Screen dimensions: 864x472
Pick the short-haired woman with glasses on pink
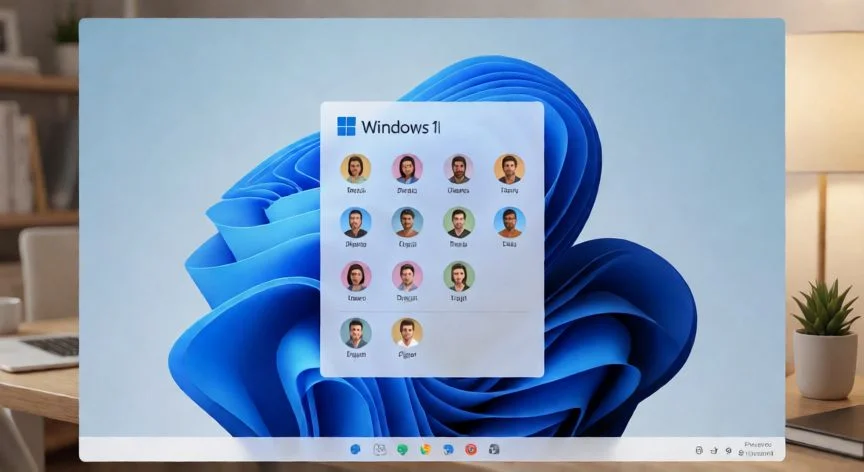coord(355,276)
